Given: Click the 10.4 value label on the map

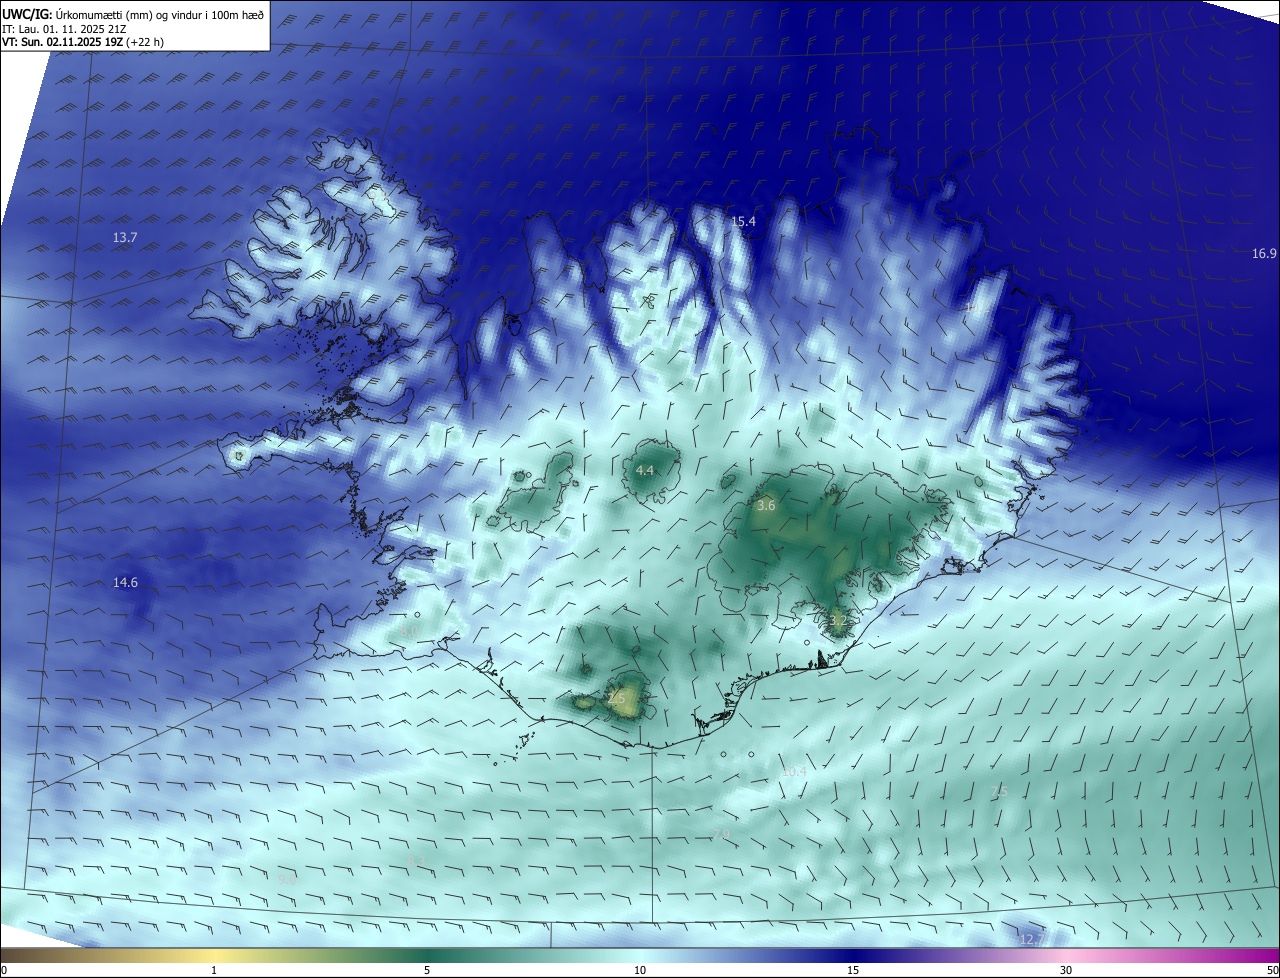Looking at the screenshot, I should click(x=794, y=771).
